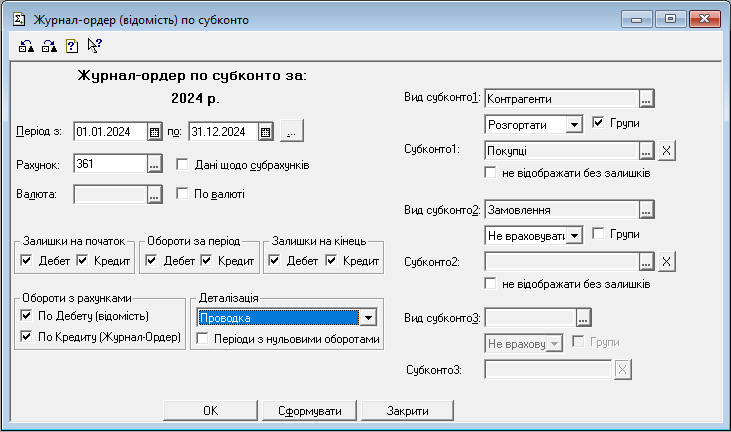Screen dimensions: 731x432
Task: Clear Субконто1 value with the X button
Action: pos(667,150)
